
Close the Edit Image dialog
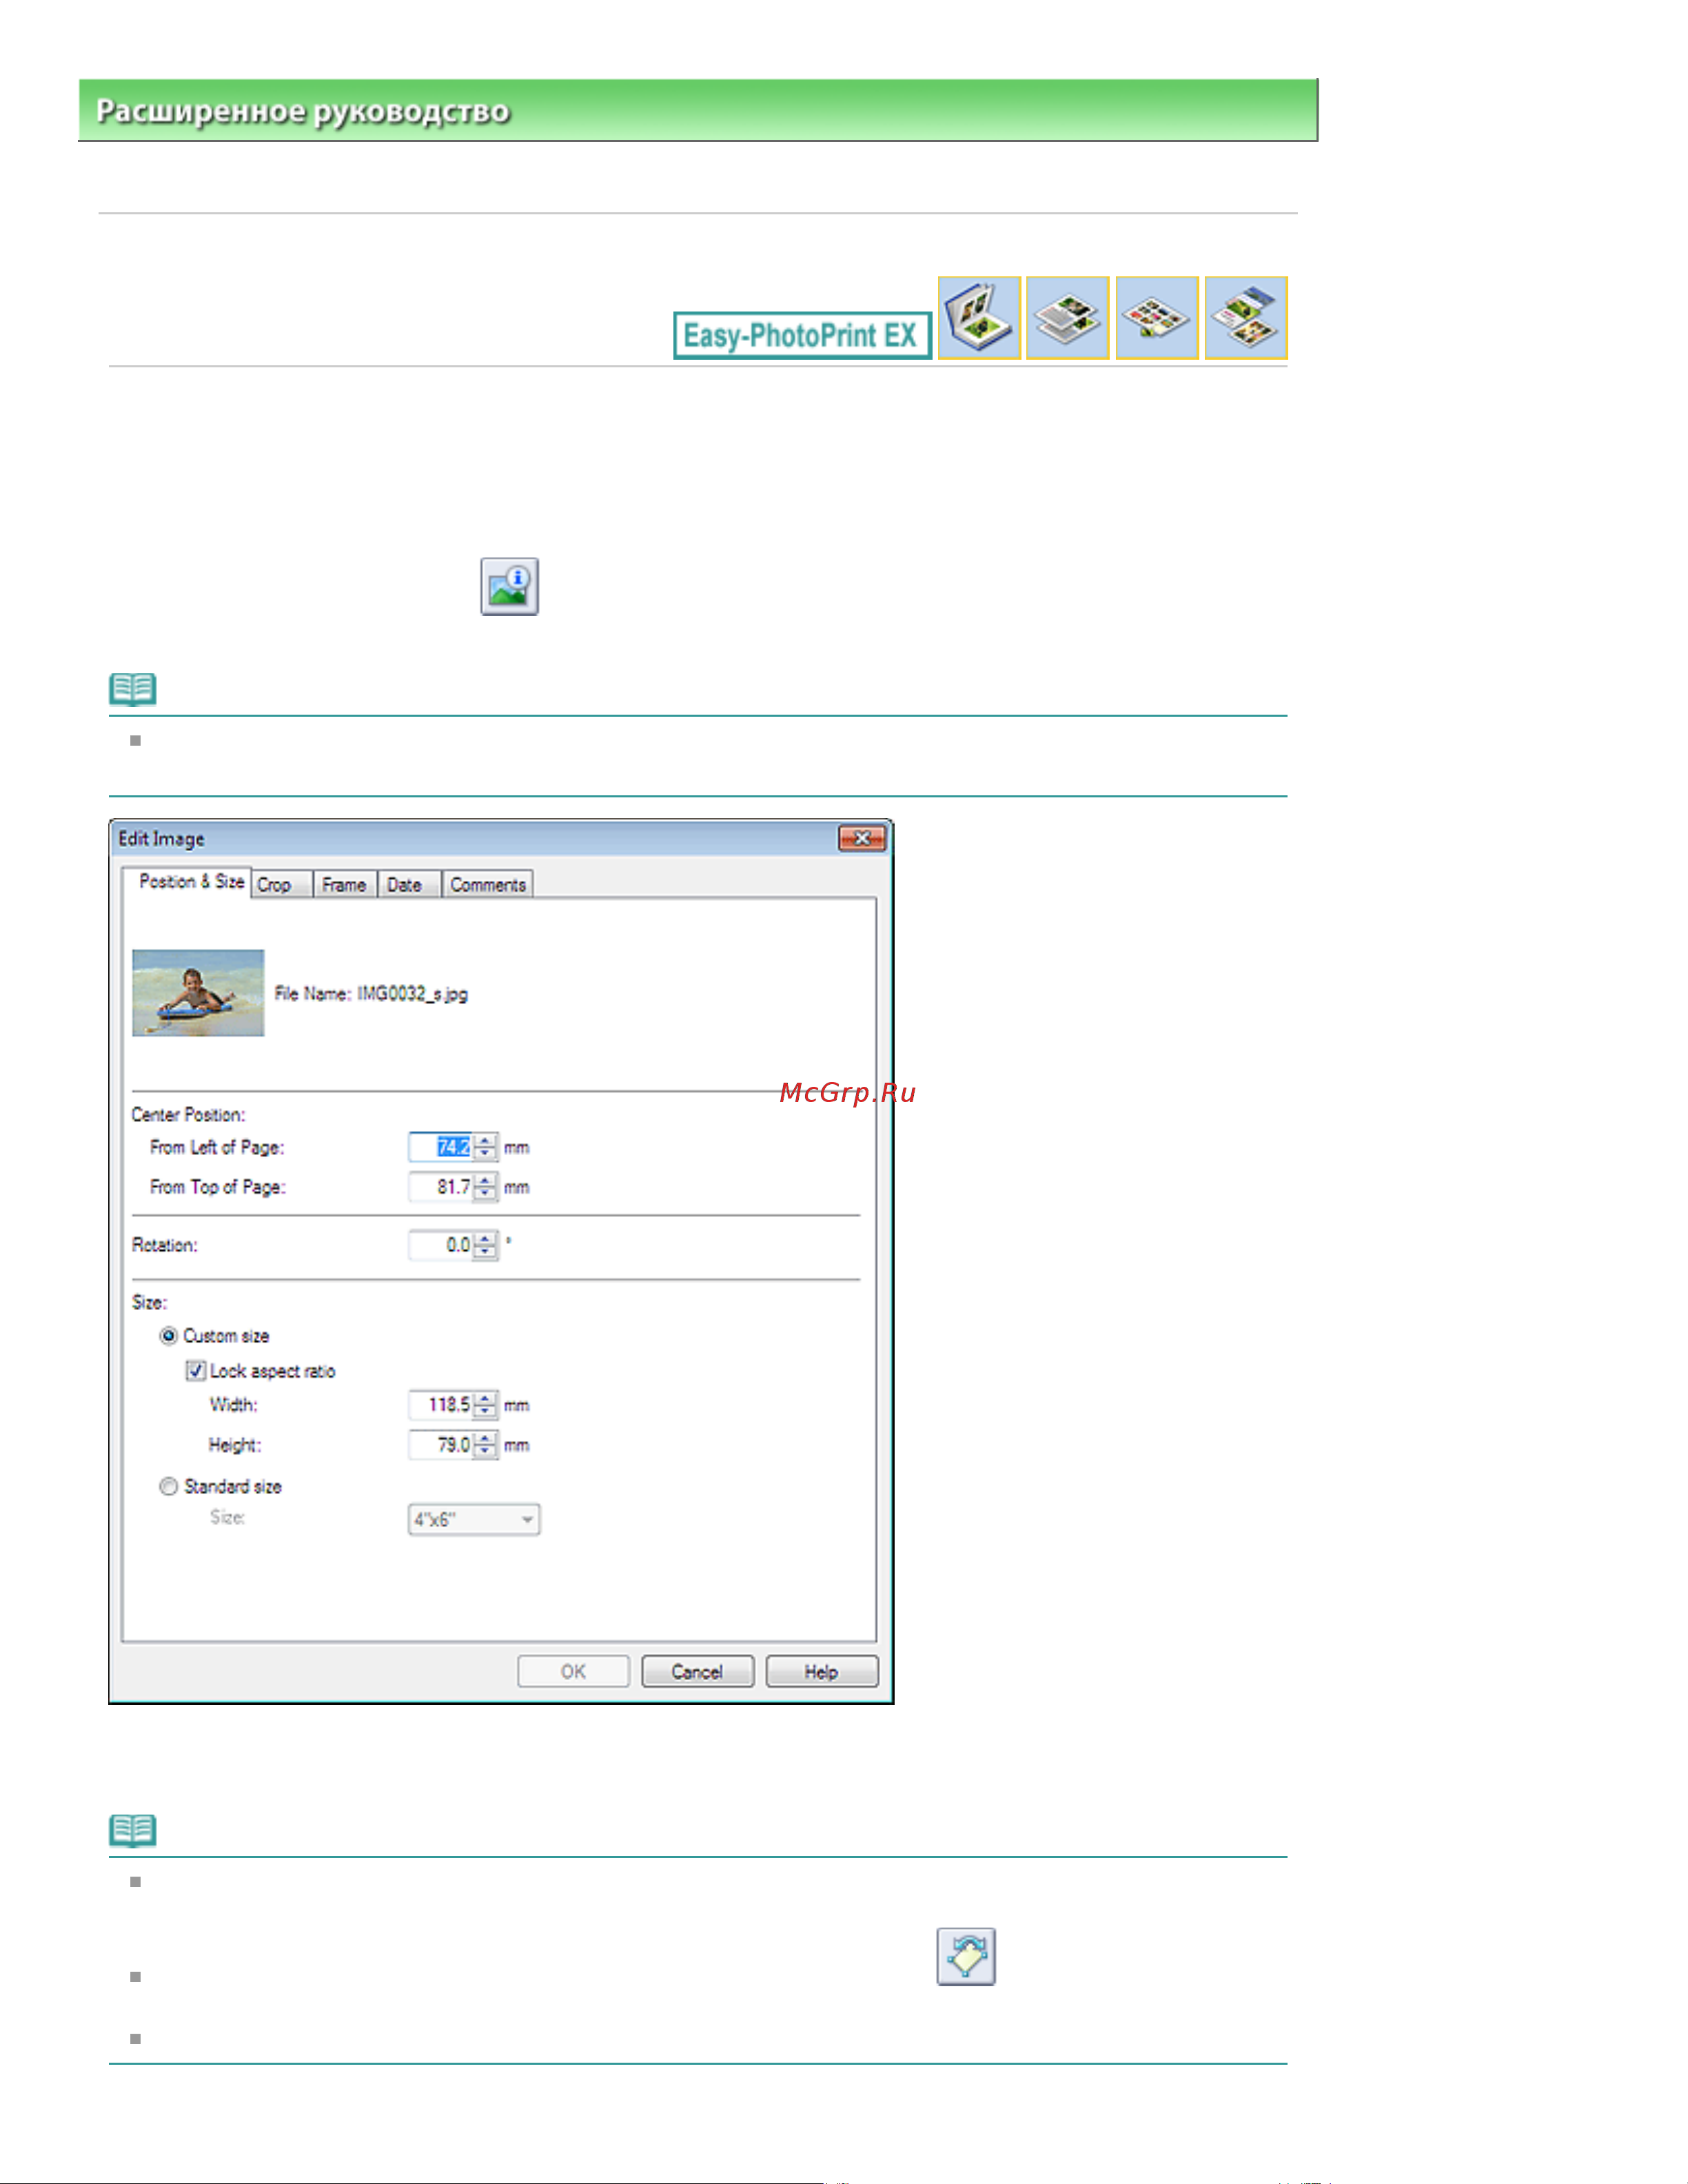(862, 838)
